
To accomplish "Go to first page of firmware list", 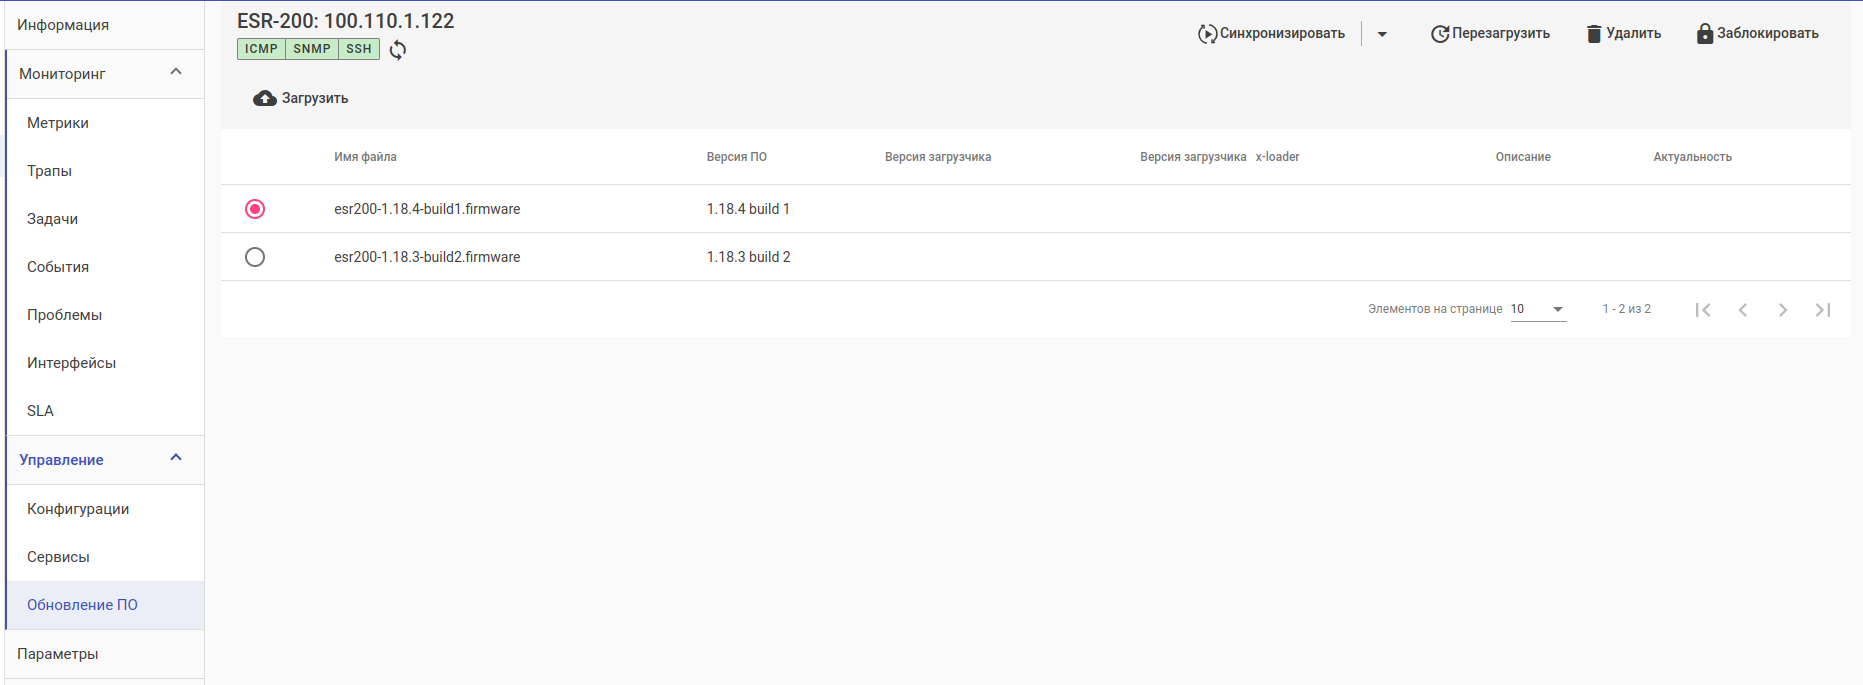I will 1703,310.
